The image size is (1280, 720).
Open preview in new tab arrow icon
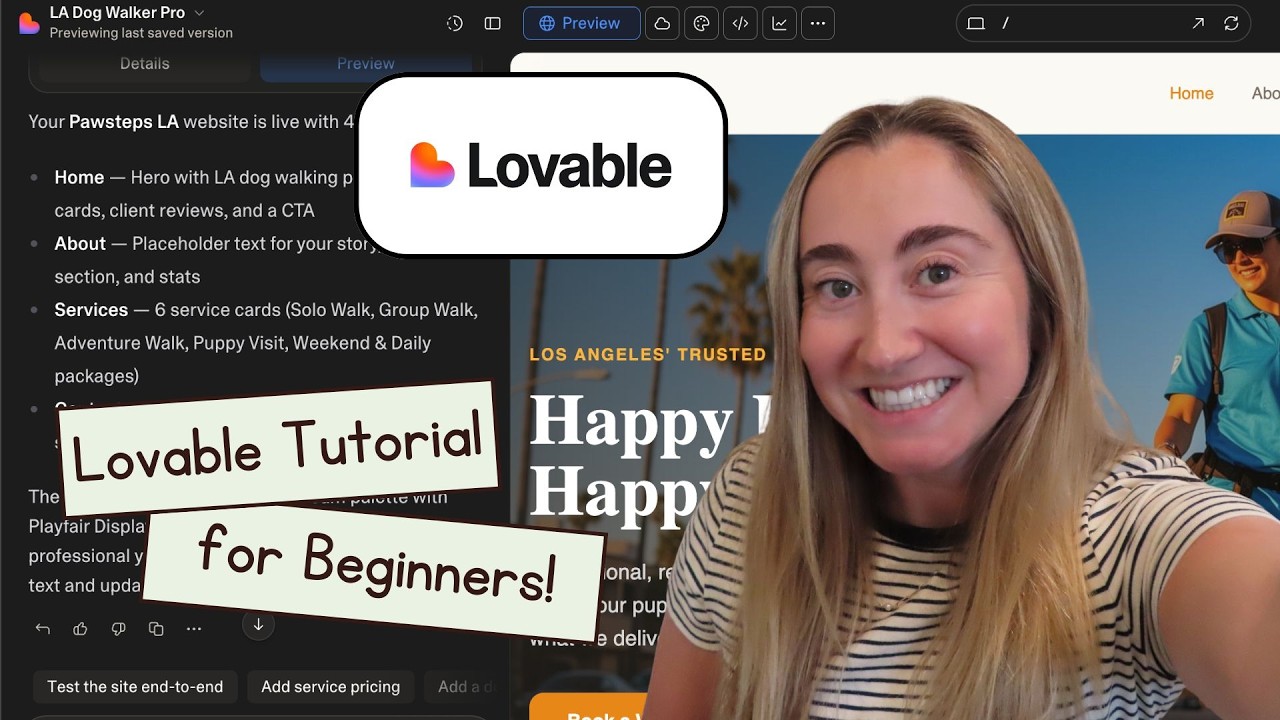pyautogui.click(x=1198, y=23)
